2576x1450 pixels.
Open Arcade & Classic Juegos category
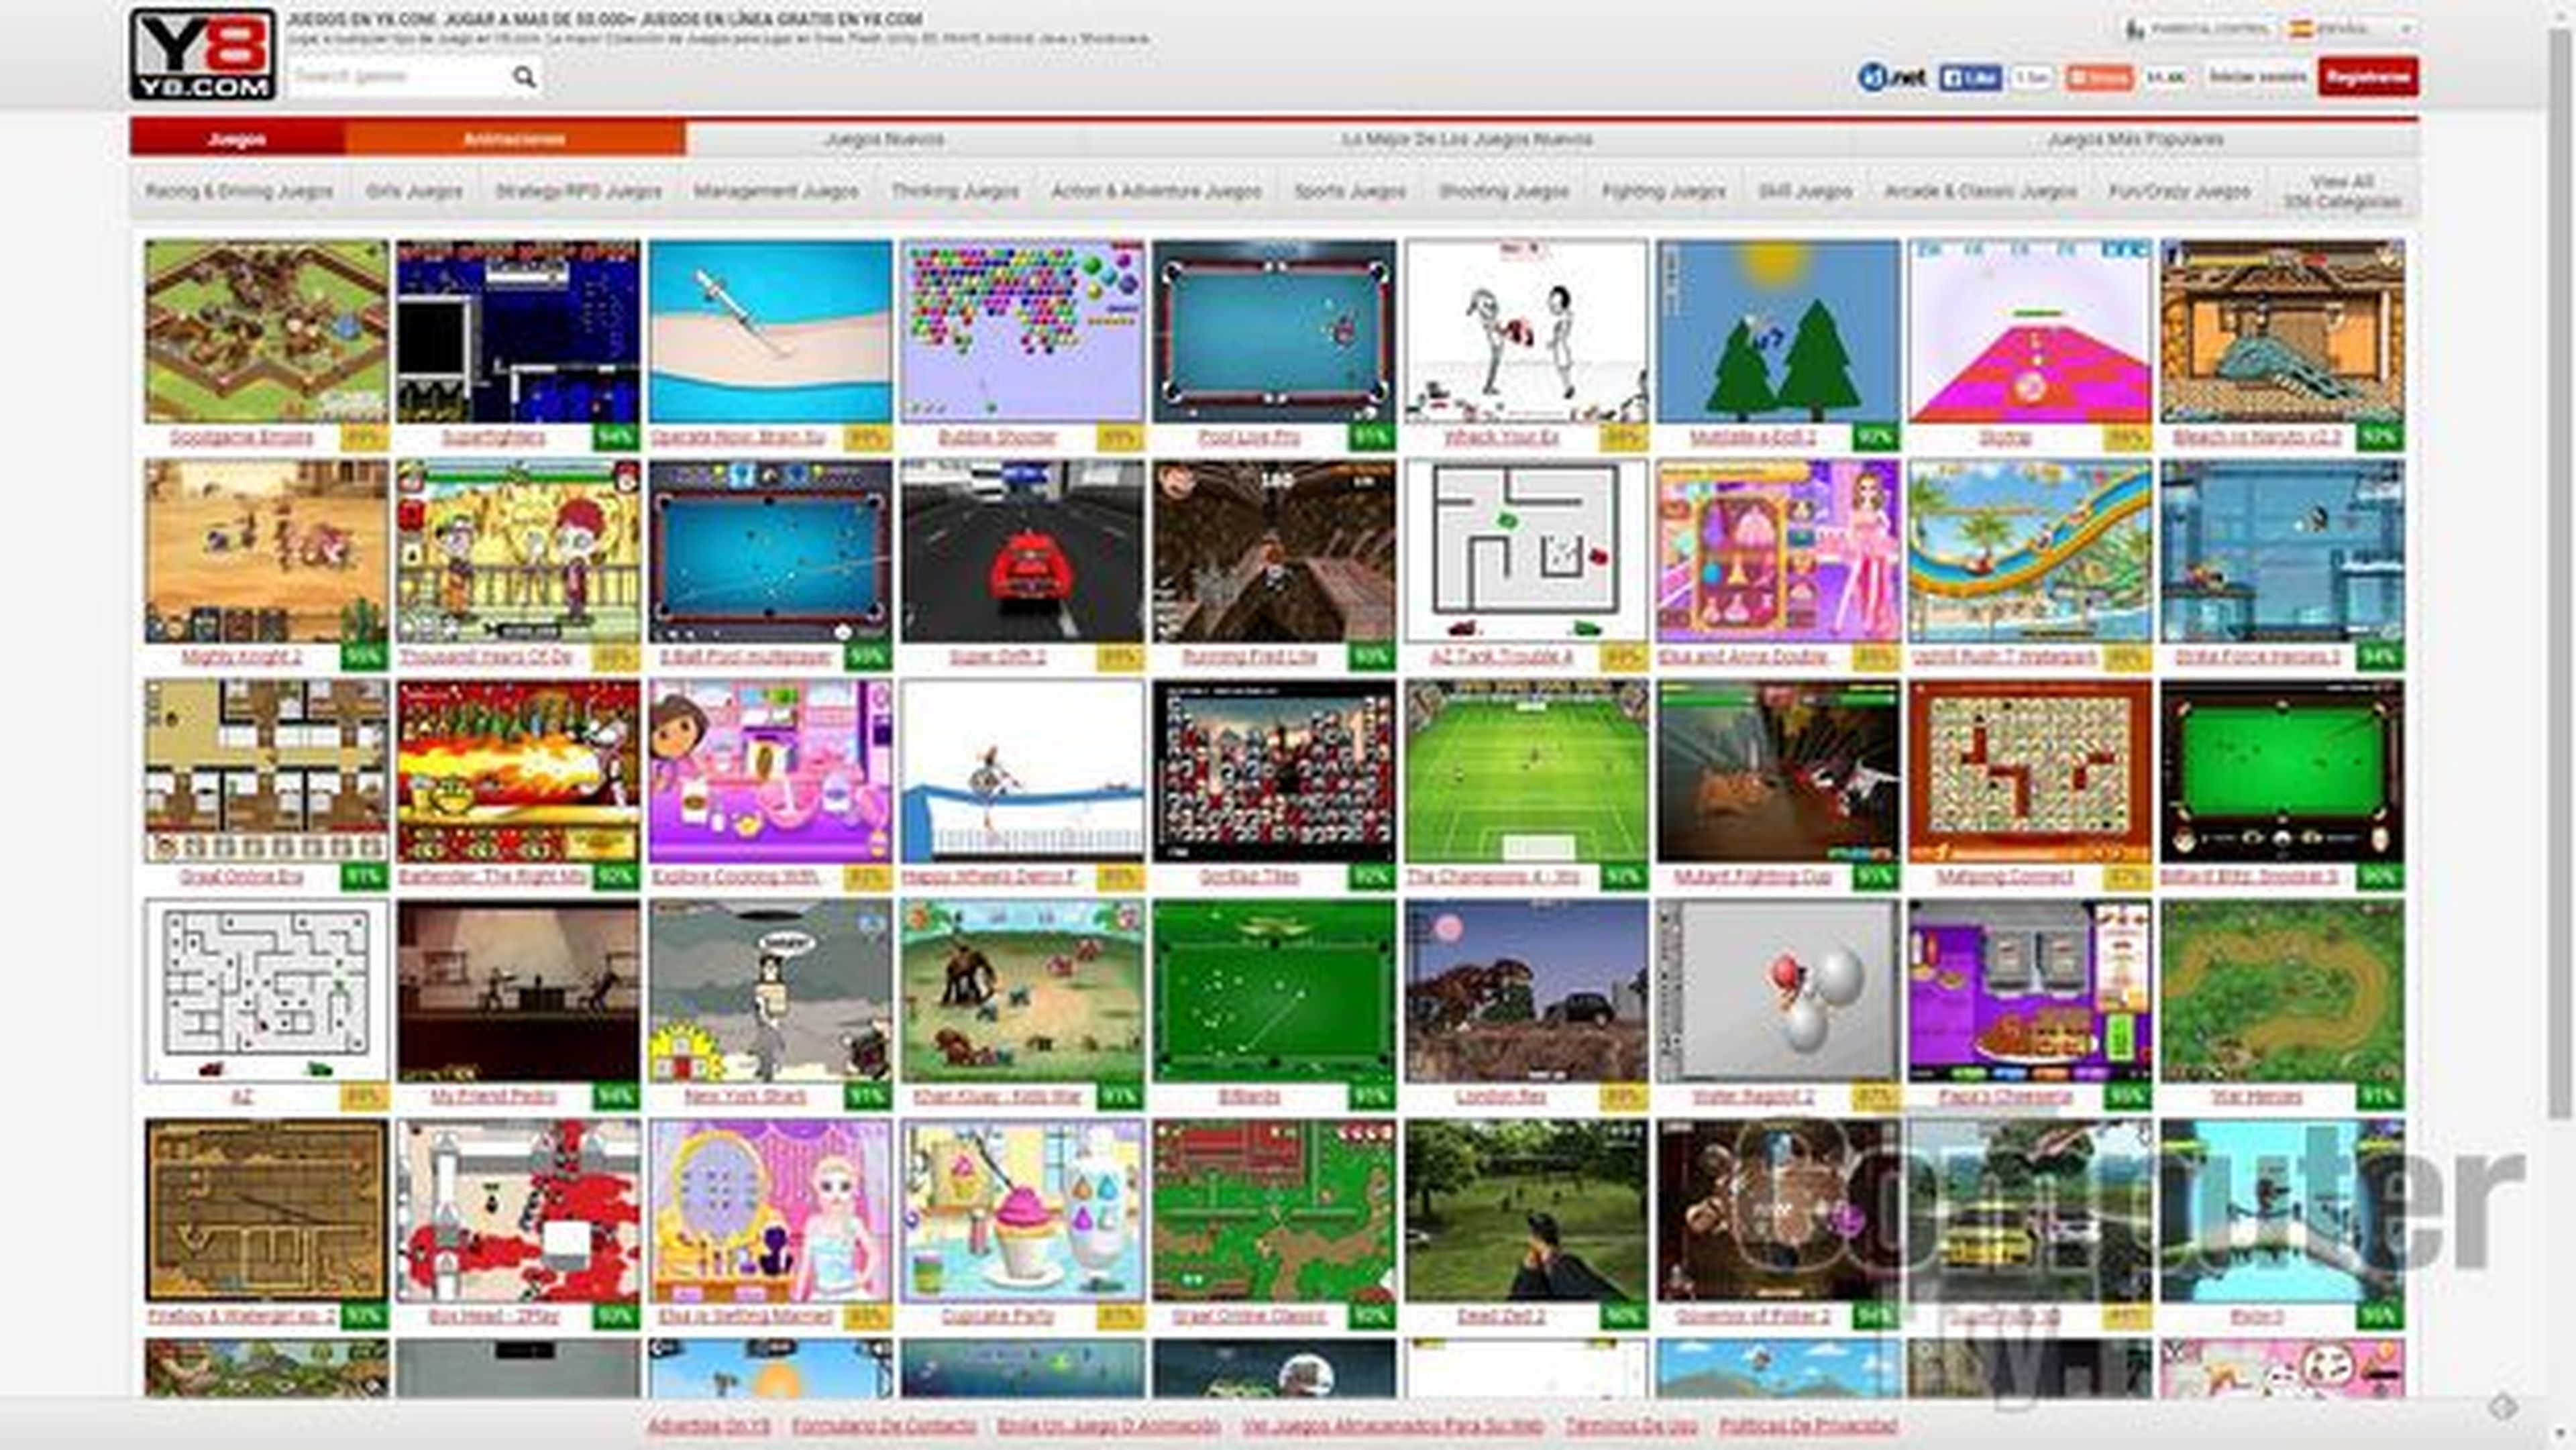pyautogui.click(x=1980, y=191)
